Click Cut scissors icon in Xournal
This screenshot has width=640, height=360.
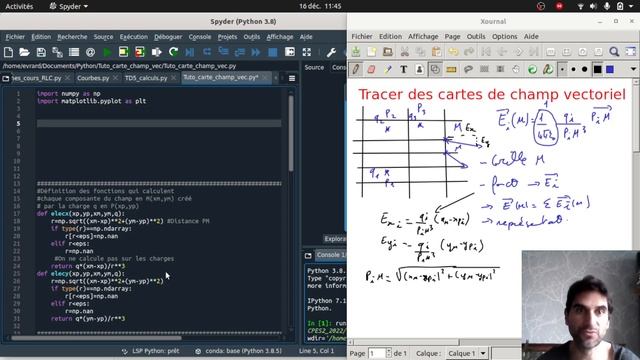pyautogui.click(x=404, y=51)
